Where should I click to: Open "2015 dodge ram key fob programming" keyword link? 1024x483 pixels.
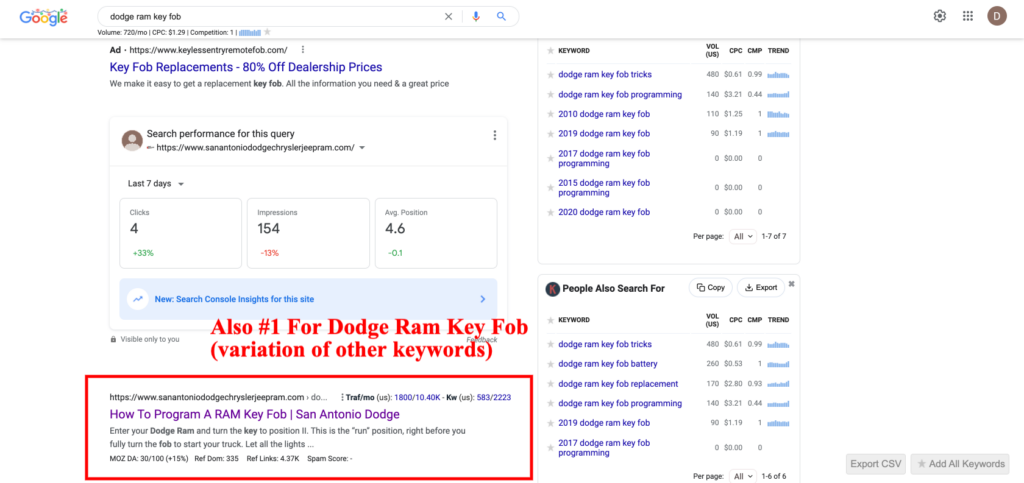click(604, 188)
